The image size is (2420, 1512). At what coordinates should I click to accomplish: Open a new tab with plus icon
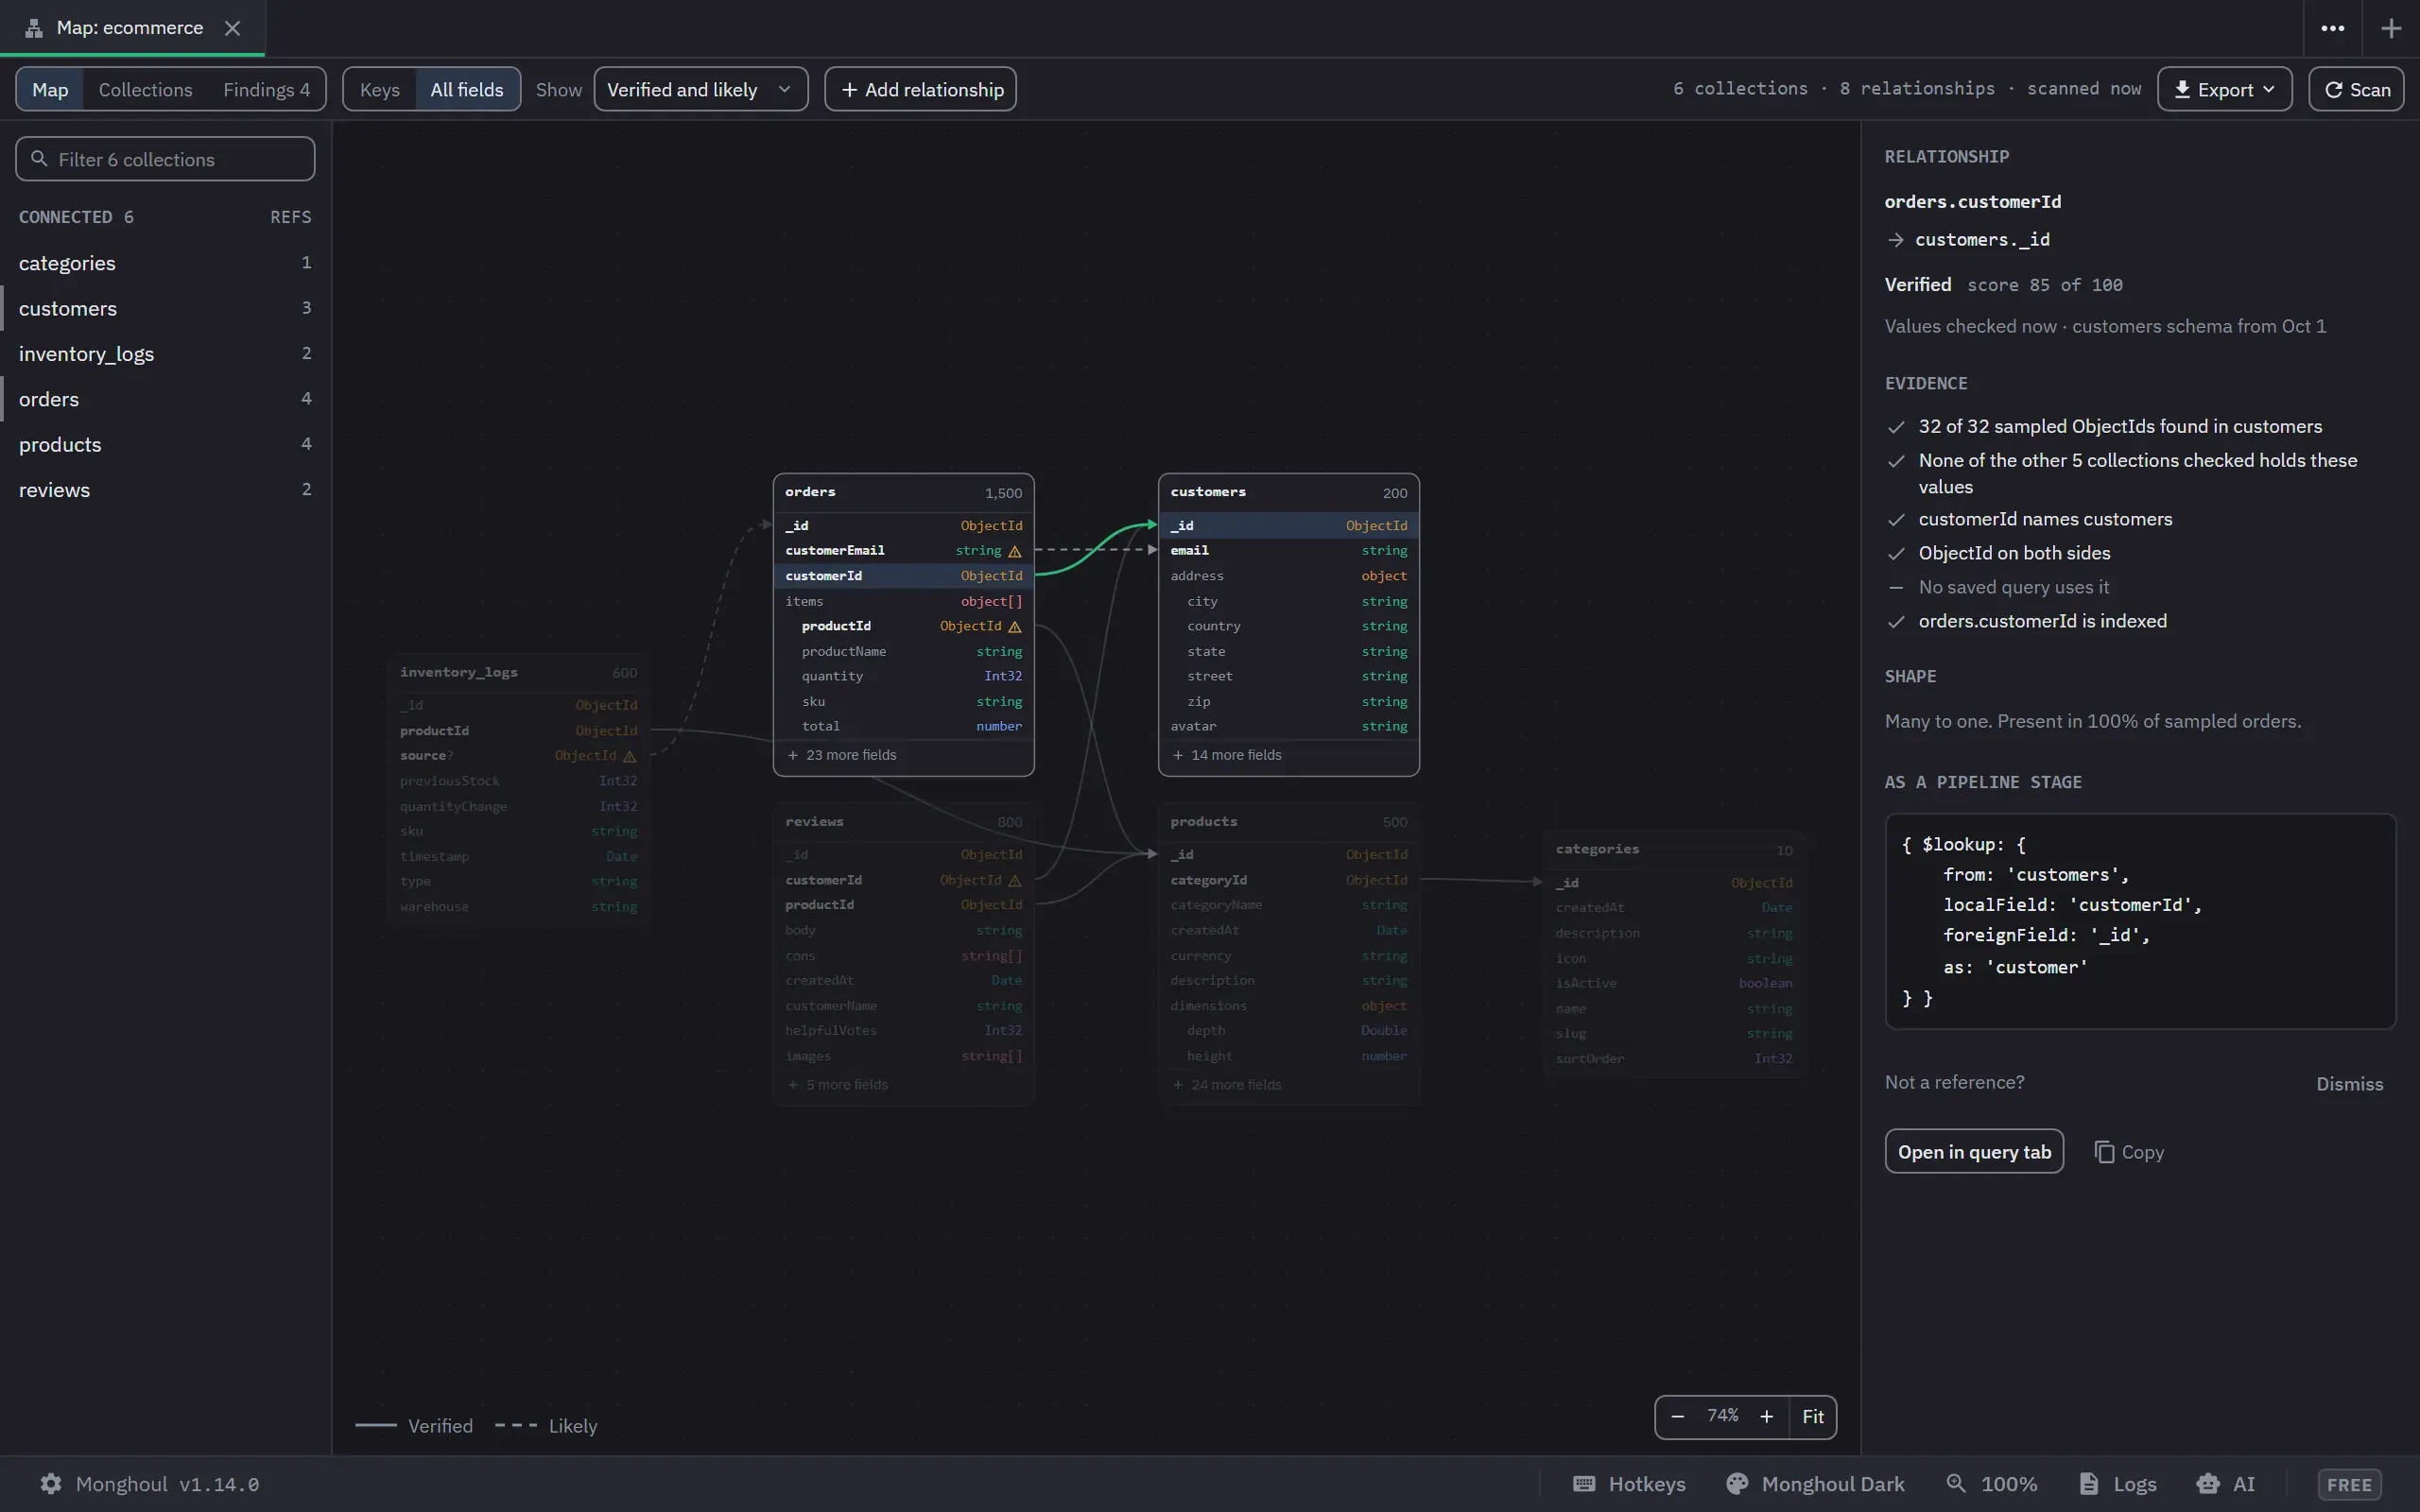pos(2391,28)
